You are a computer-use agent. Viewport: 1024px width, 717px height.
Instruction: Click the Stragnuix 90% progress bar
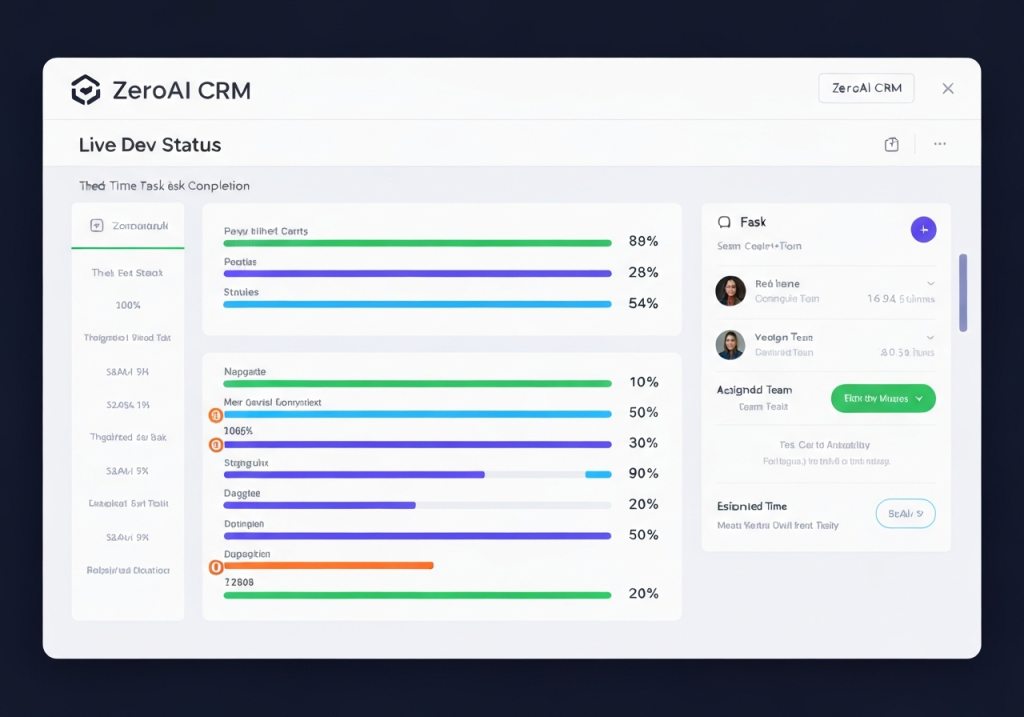[417, 475]
